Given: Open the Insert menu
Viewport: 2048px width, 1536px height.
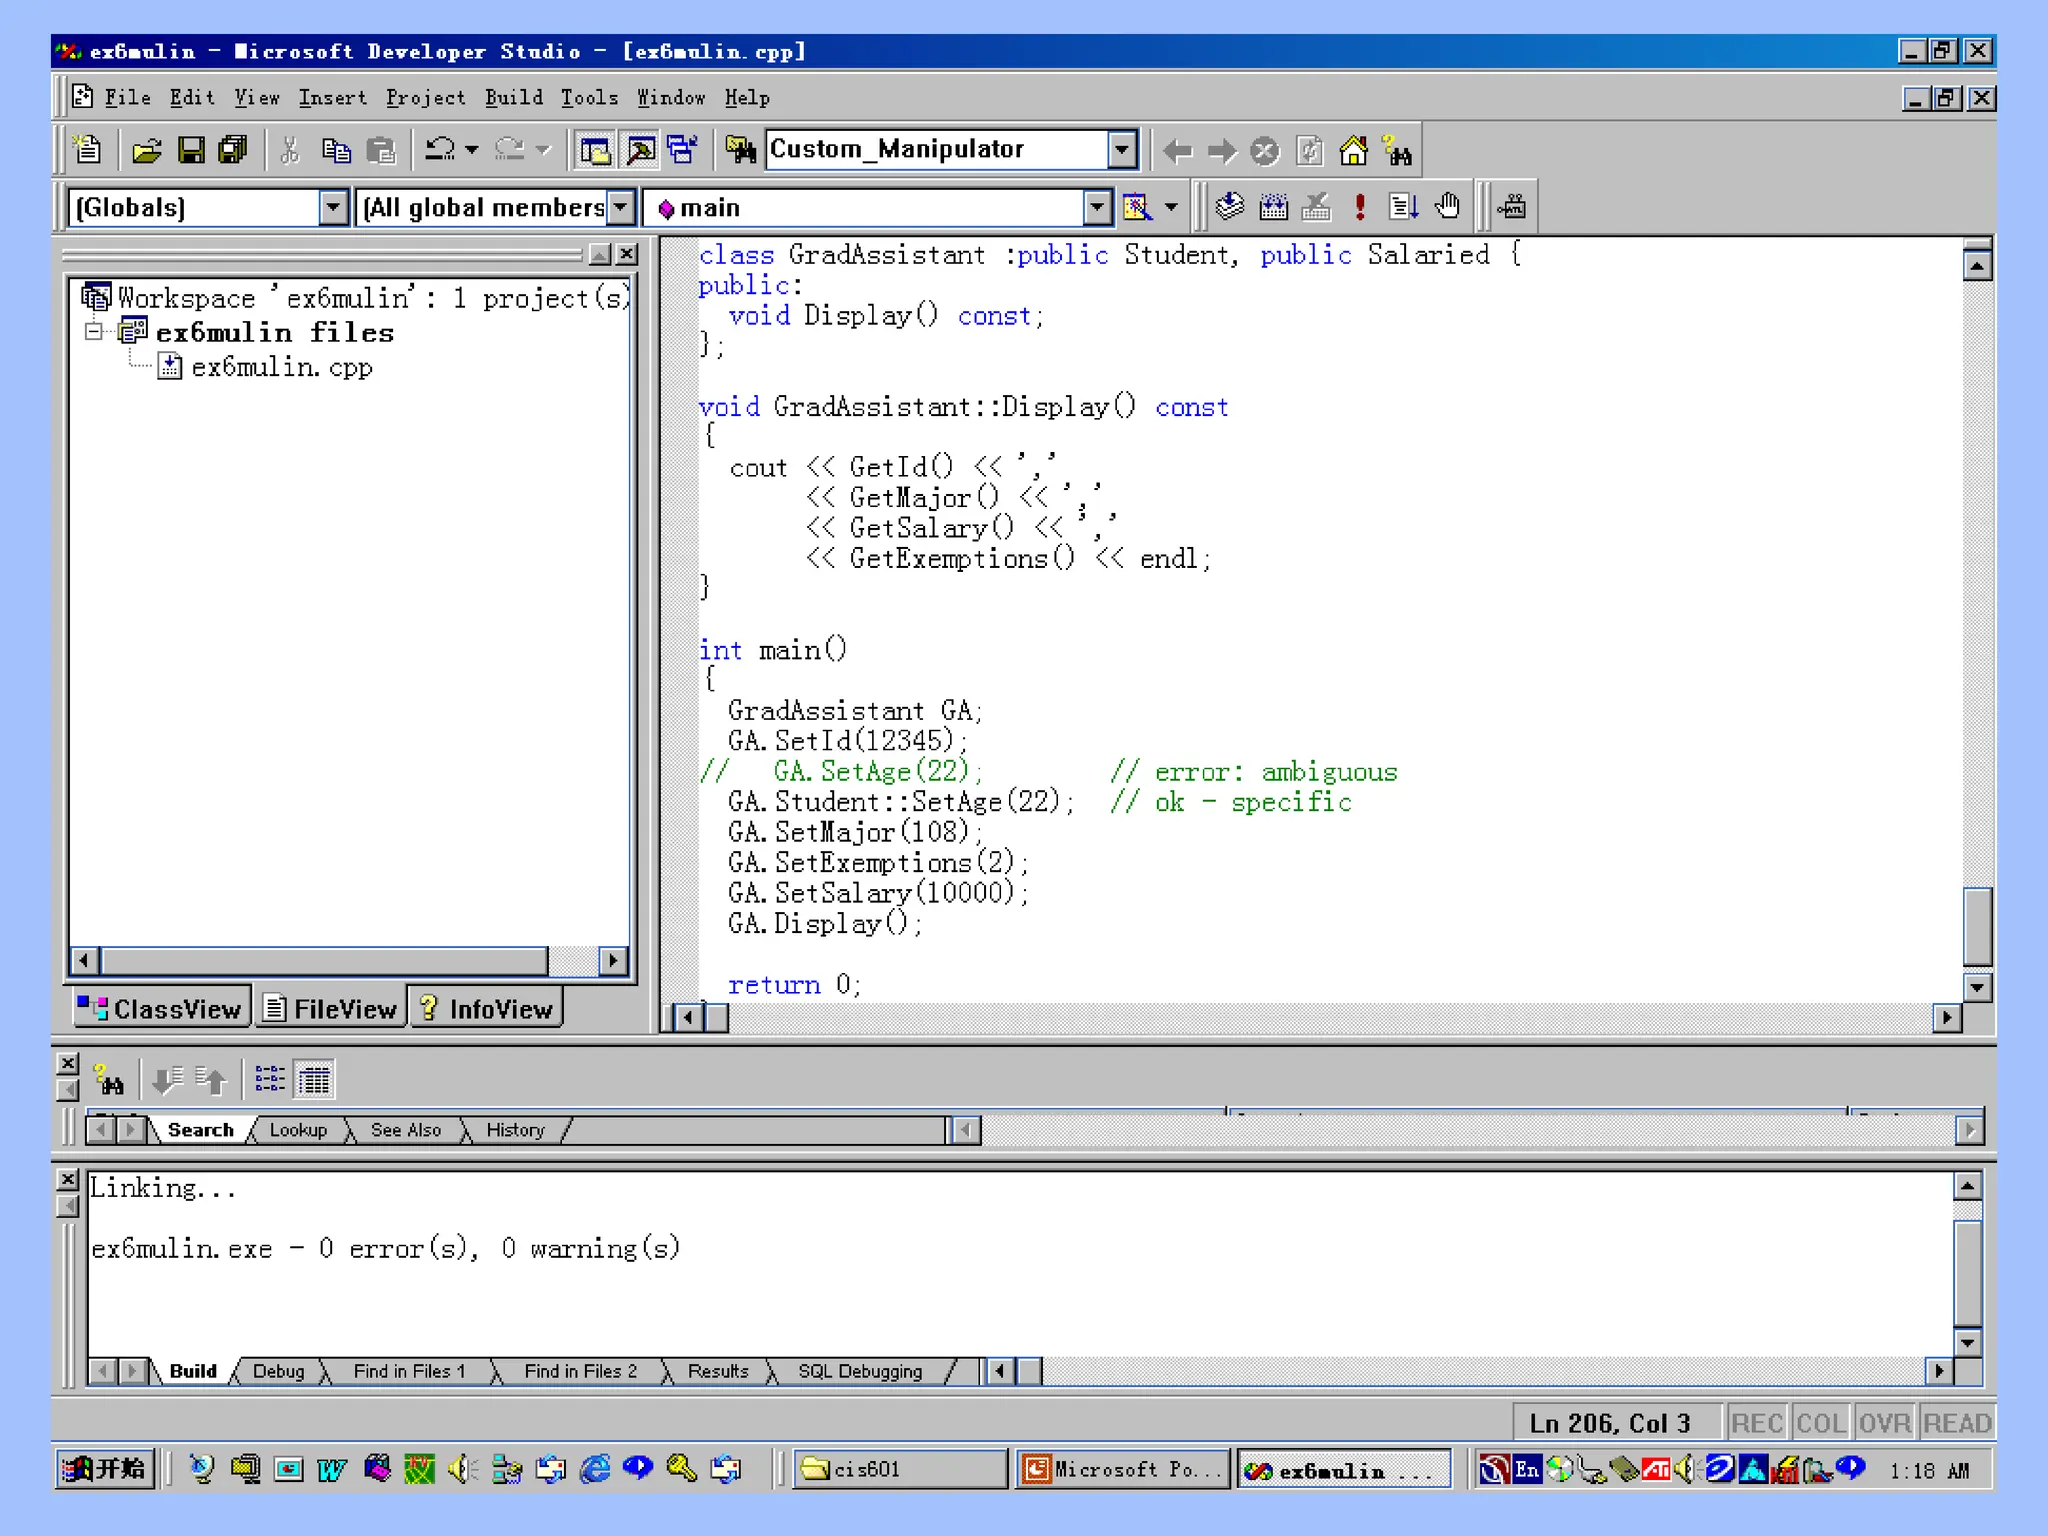Looking at the screenshot, I should [x=332, y=98].
